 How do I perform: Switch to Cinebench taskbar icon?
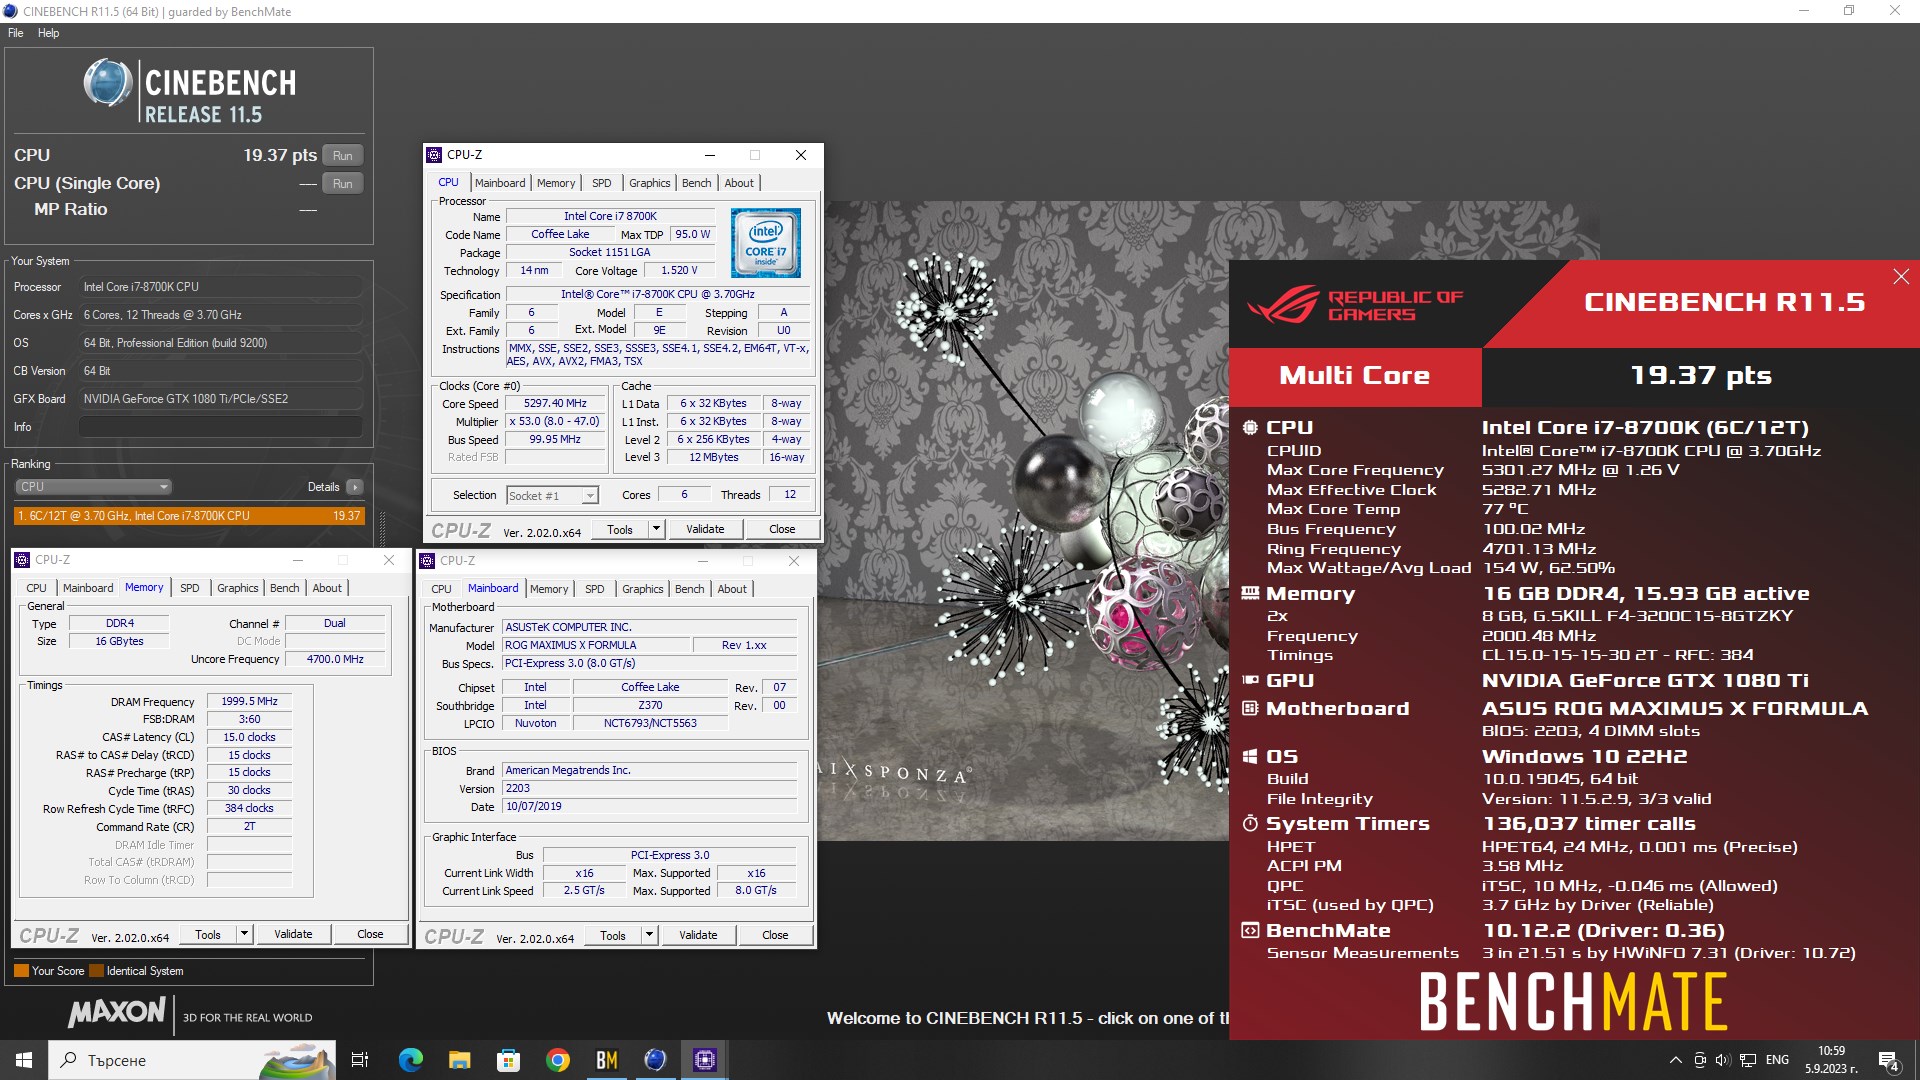point(655,1060)
